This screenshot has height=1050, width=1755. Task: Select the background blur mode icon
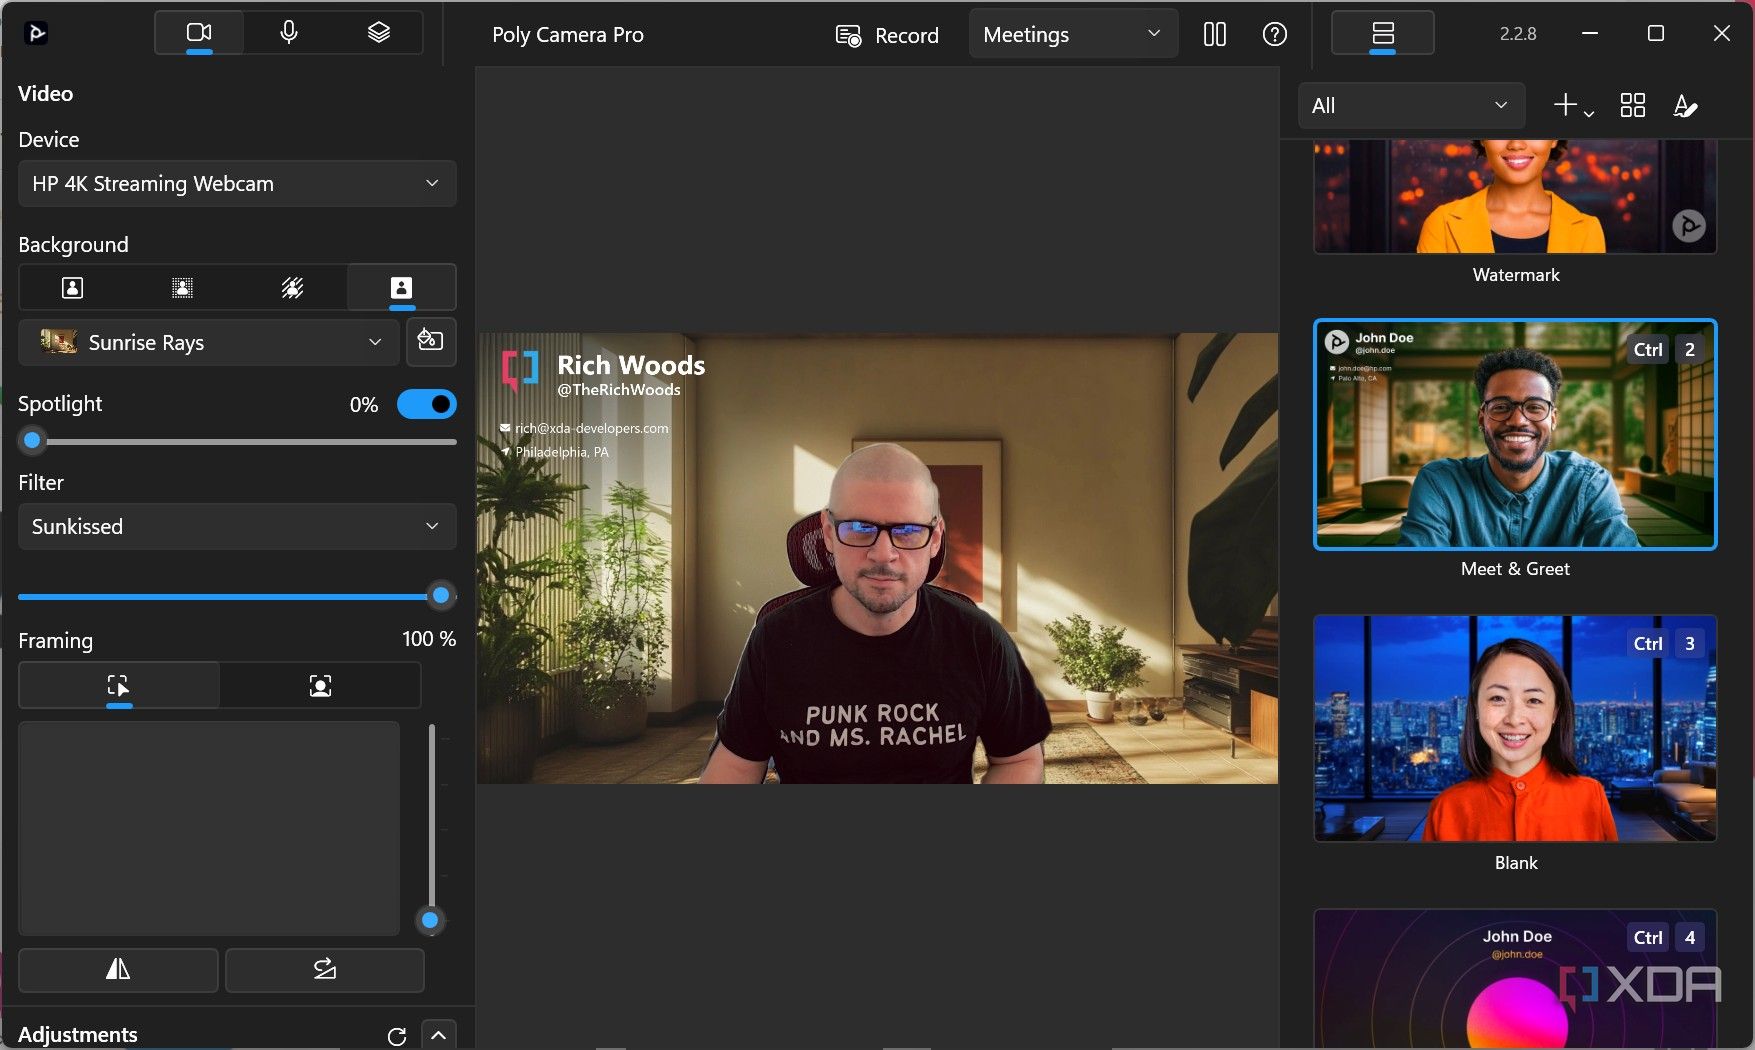[182, 288]
